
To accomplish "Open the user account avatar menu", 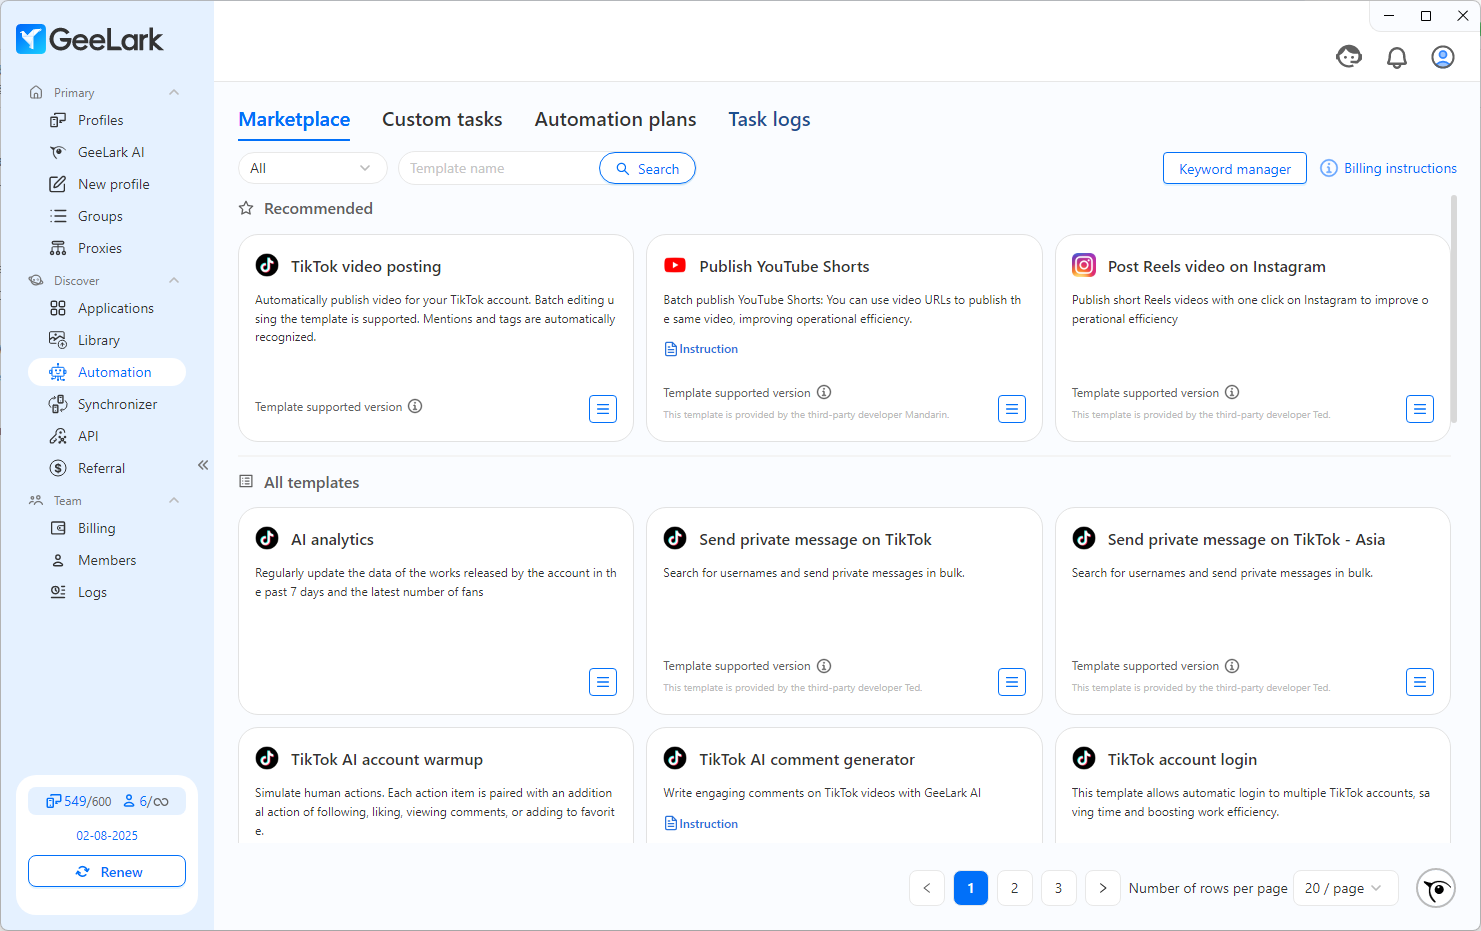I will [x=1443, y=57].
